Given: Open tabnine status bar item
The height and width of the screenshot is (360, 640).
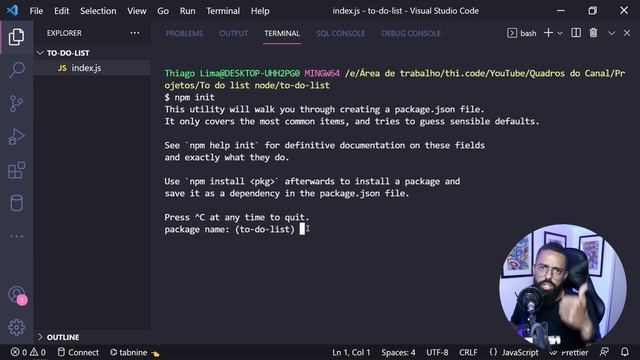Looking at the screenshot, I should click(x=134, y=352).
